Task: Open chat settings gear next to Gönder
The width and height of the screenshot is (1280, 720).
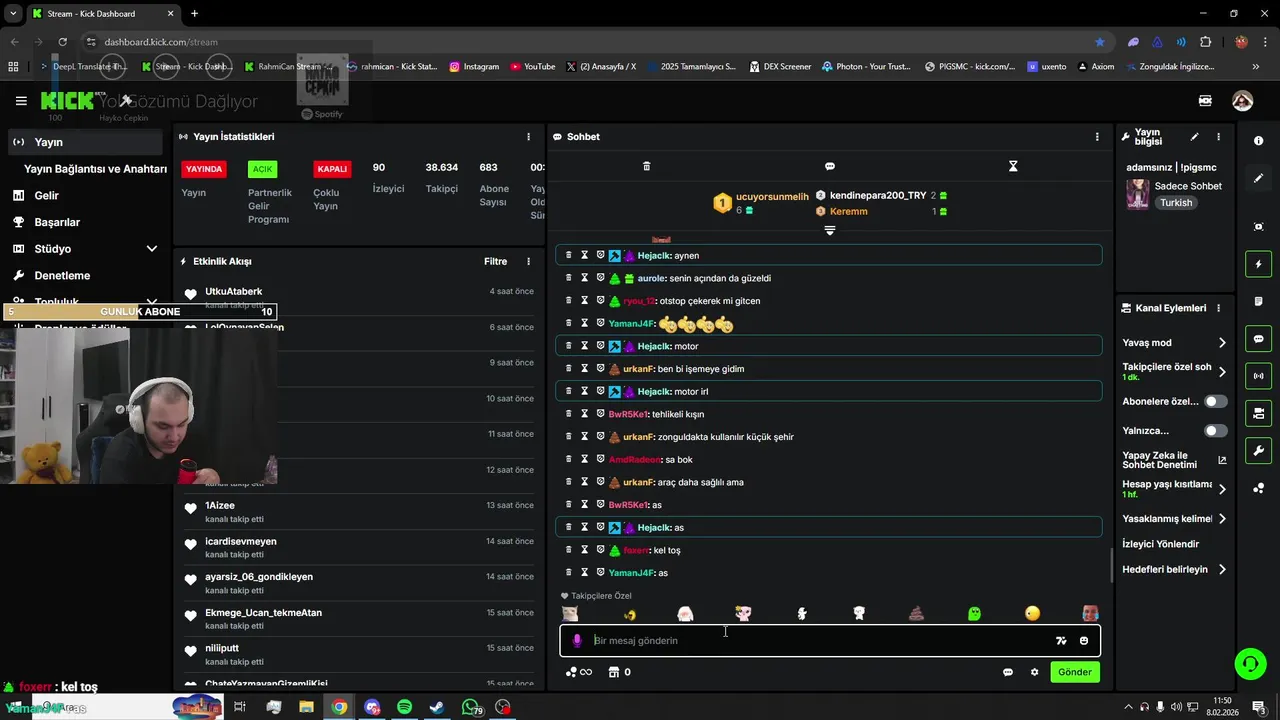Action: (x=1035, y=672)
